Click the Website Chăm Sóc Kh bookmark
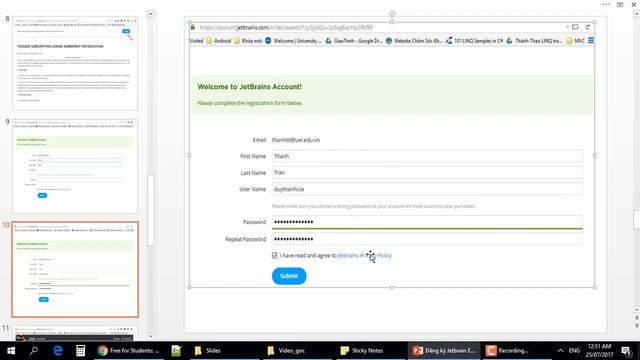The width and height of the screenshot is (640, 360). point(414,41)
